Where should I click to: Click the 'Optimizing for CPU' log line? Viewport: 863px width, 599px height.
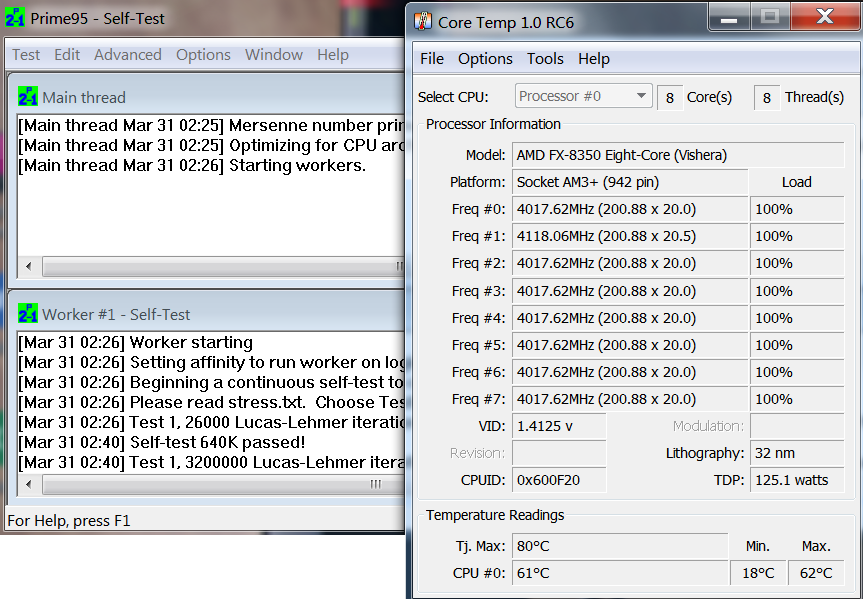point(211,145)
